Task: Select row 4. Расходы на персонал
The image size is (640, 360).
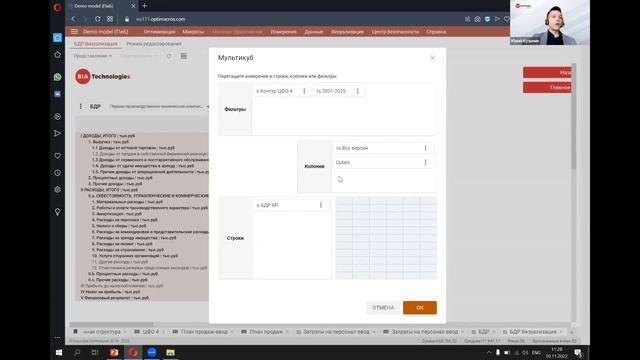Action: tap(125, 220)
